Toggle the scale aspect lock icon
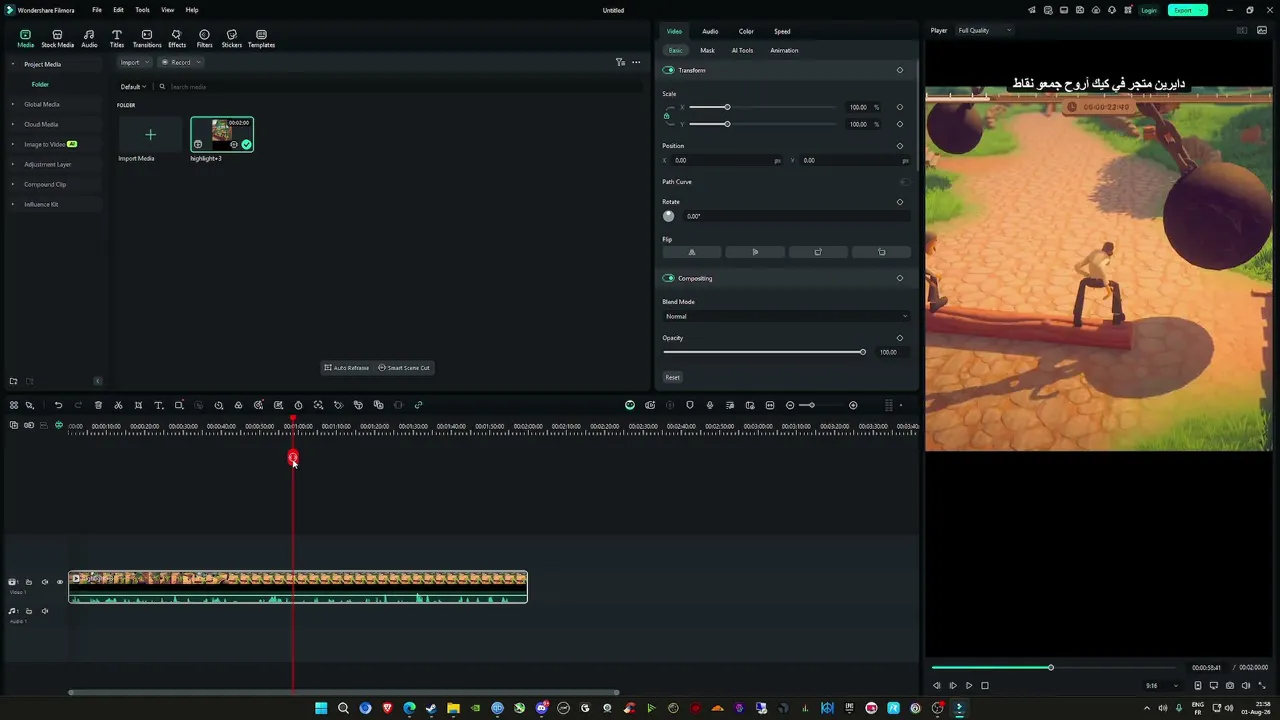Screen dimensions: 1280x720 click(x=667, y=116)
